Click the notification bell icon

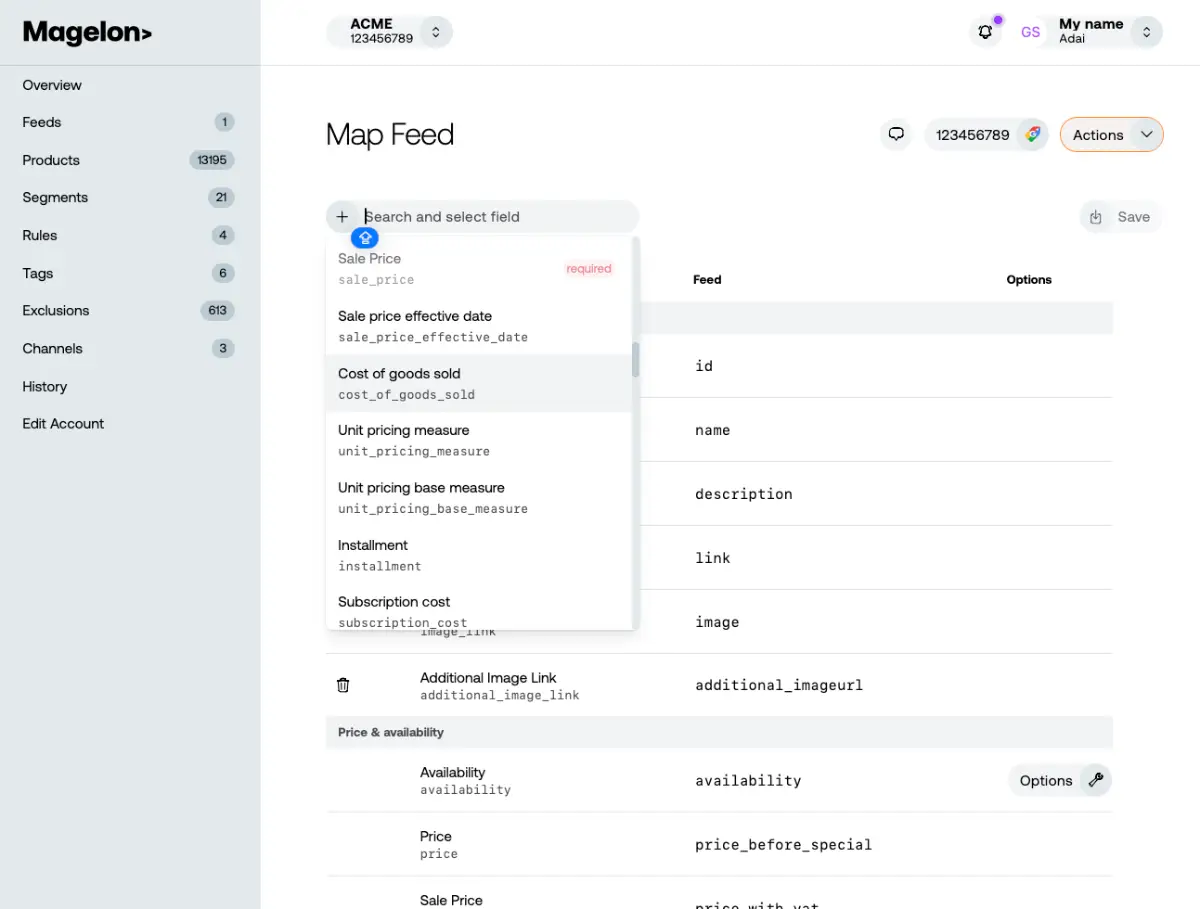(x=986, y=32)
